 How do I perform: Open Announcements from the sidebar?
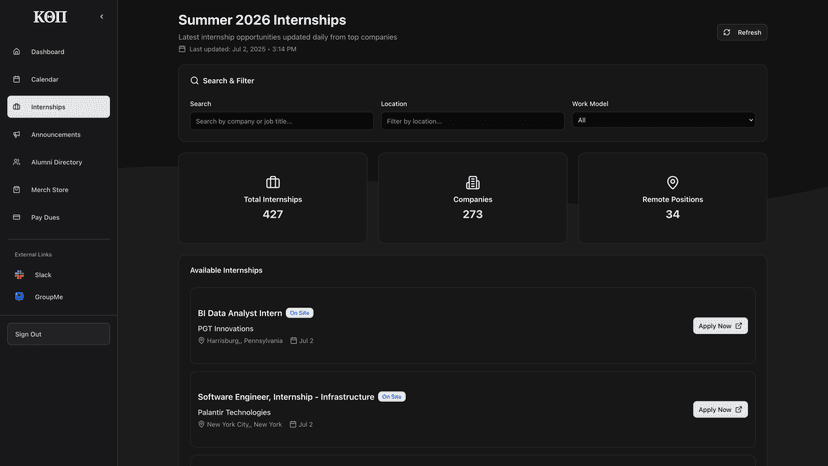coord(59,134)
